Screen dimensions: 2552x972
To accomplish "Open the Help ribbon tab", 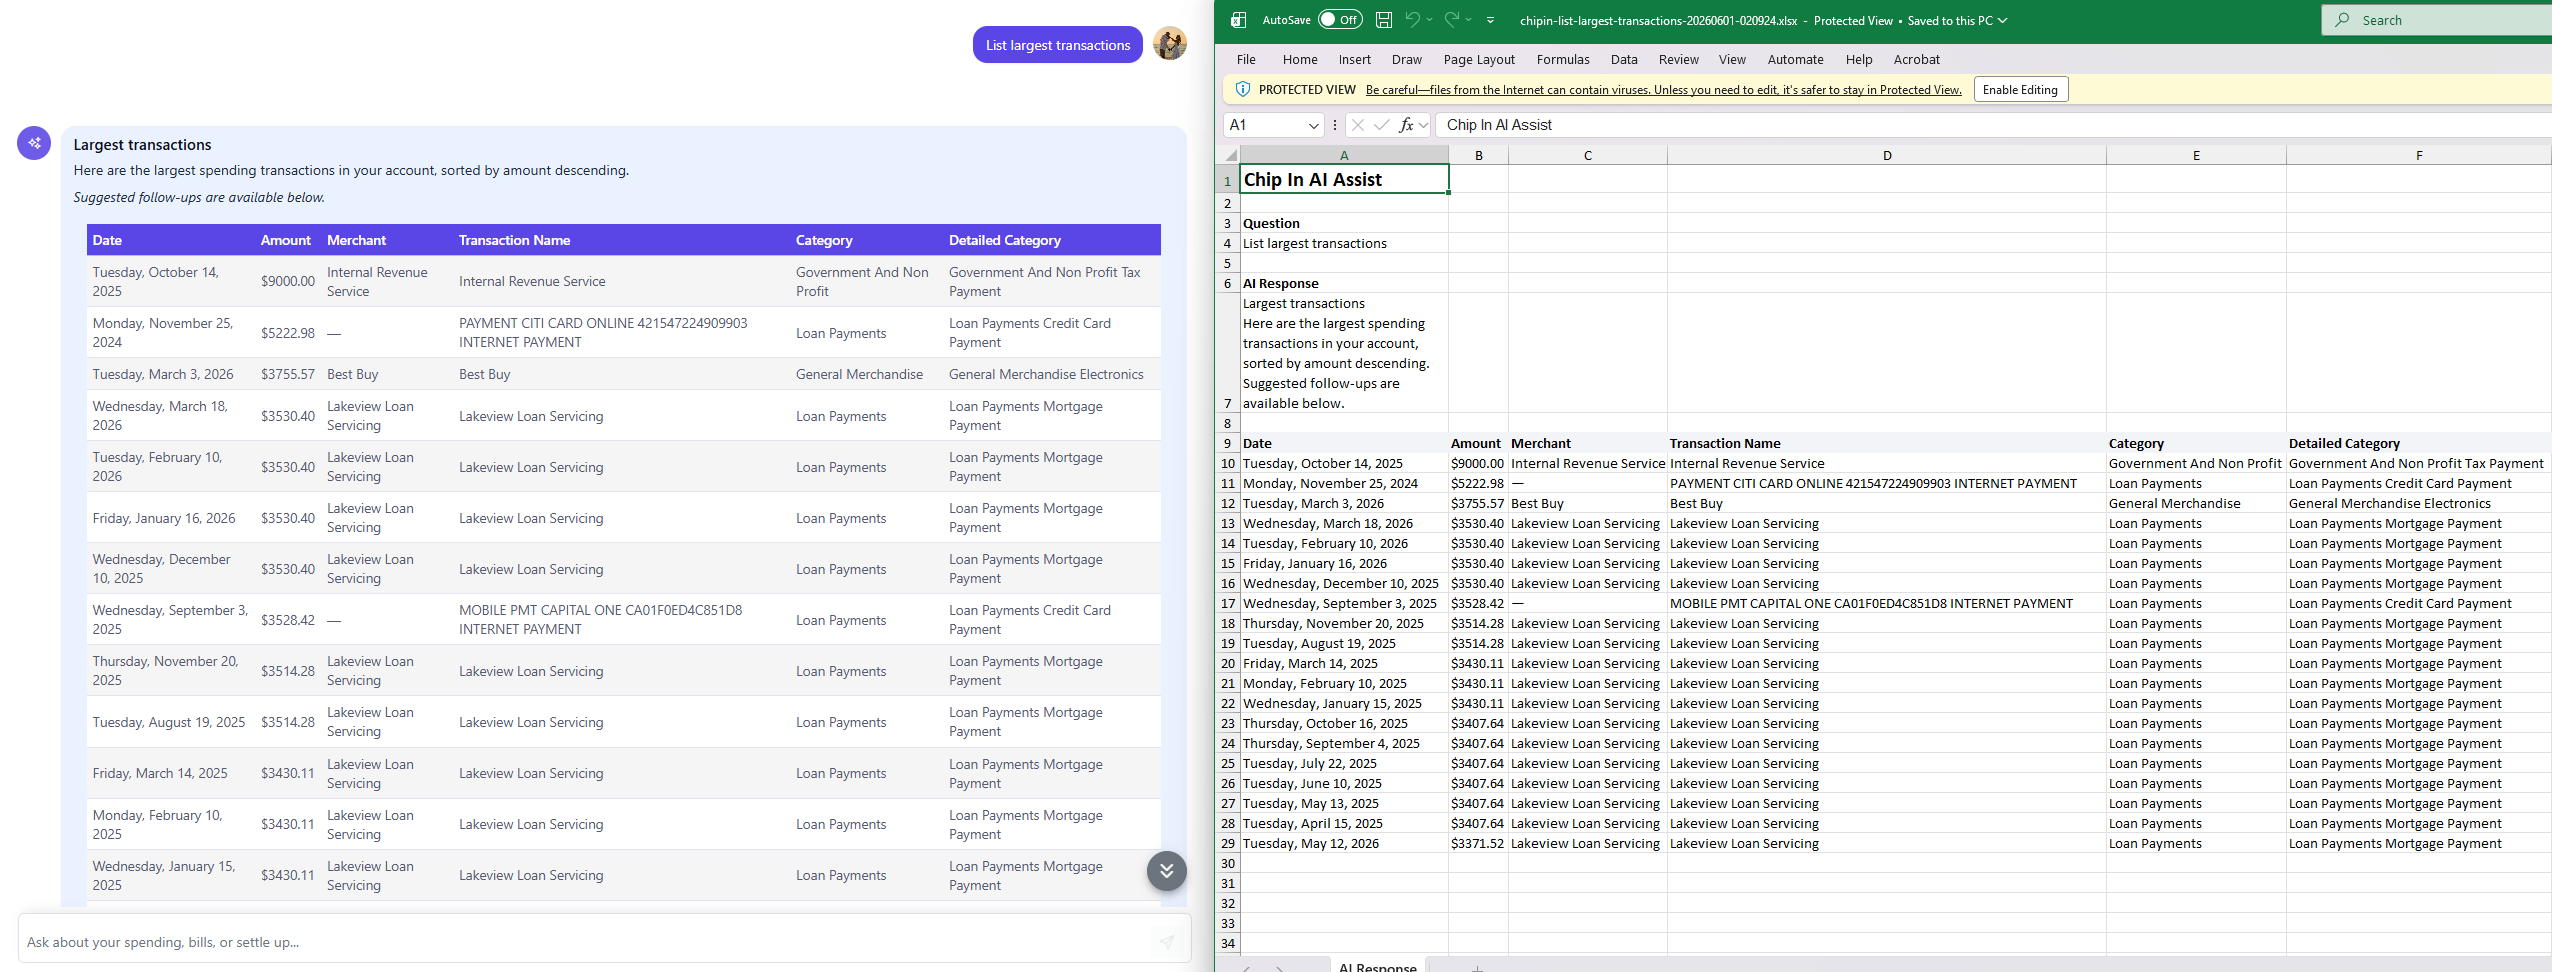I will click(x=1858, y=59).
